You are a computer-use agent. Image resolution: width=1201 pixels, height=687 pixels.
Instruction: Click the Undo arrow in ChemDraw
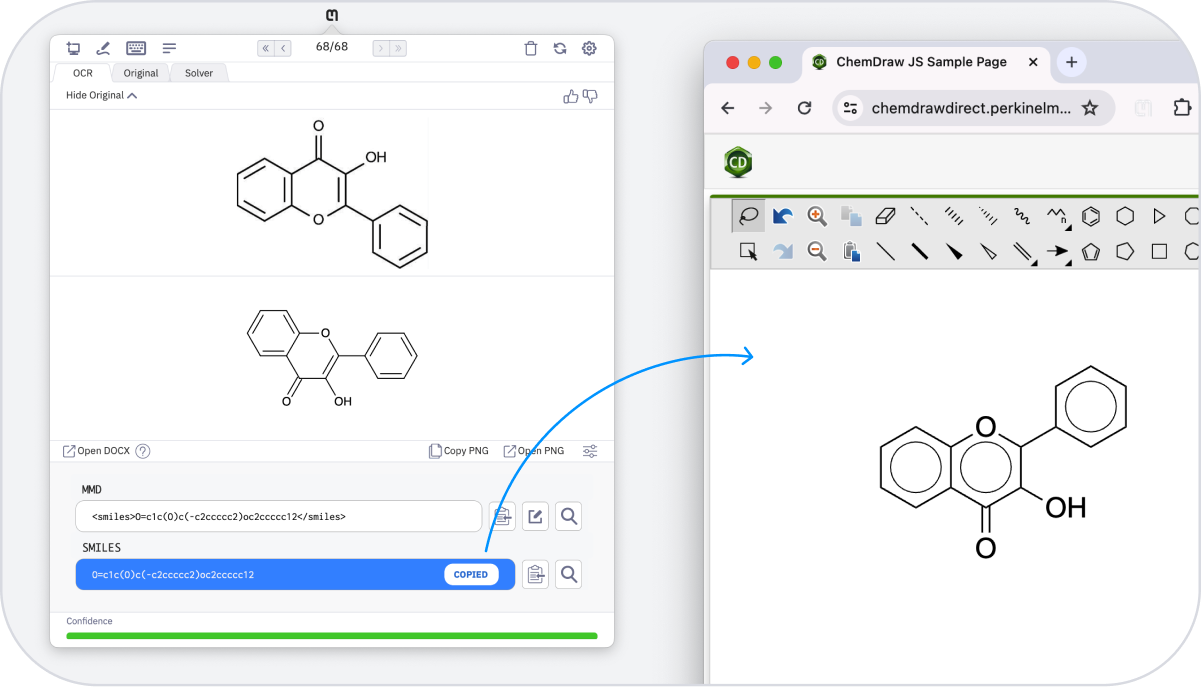point(782,216)
